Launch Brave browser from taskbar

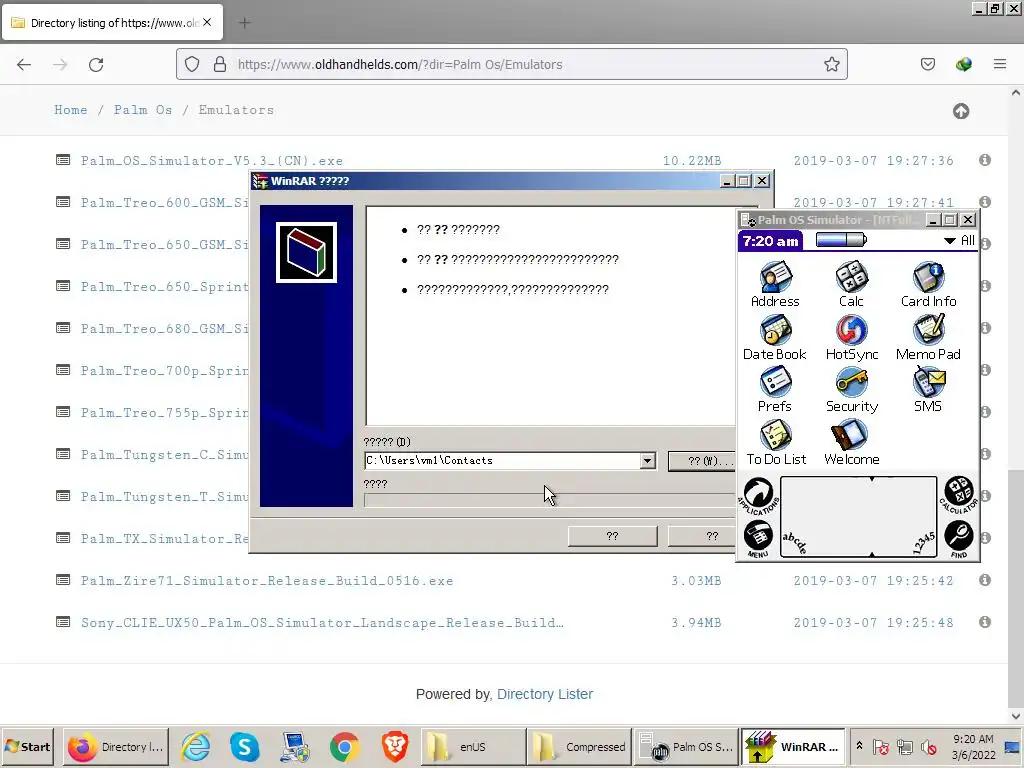point(394,746)
